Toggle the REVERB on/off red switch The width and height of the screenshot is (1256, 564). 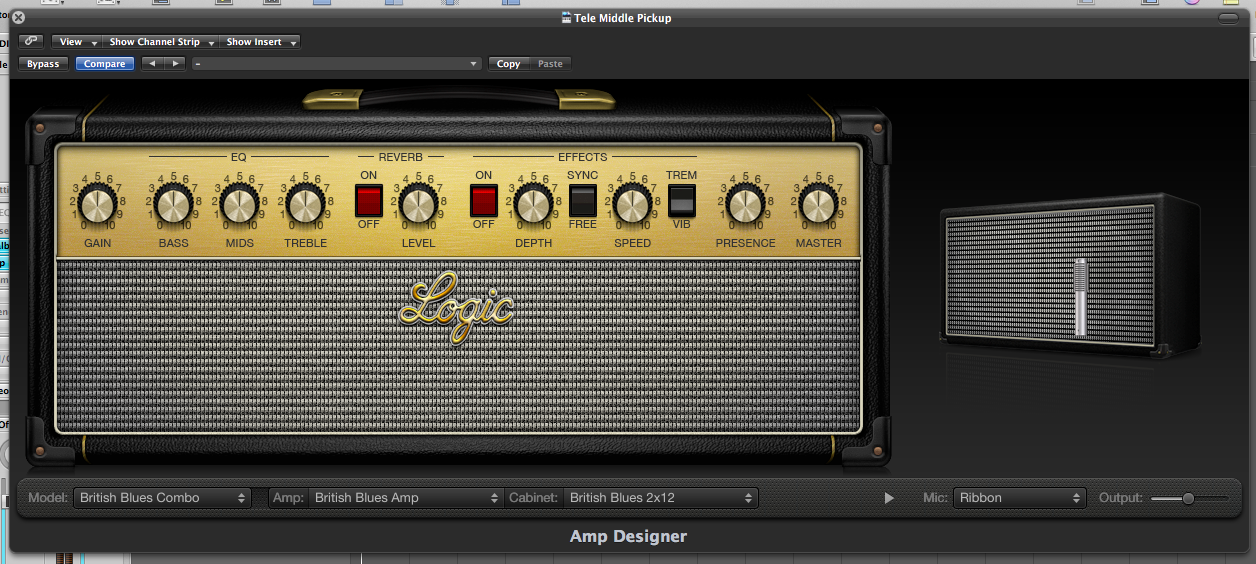369,201
